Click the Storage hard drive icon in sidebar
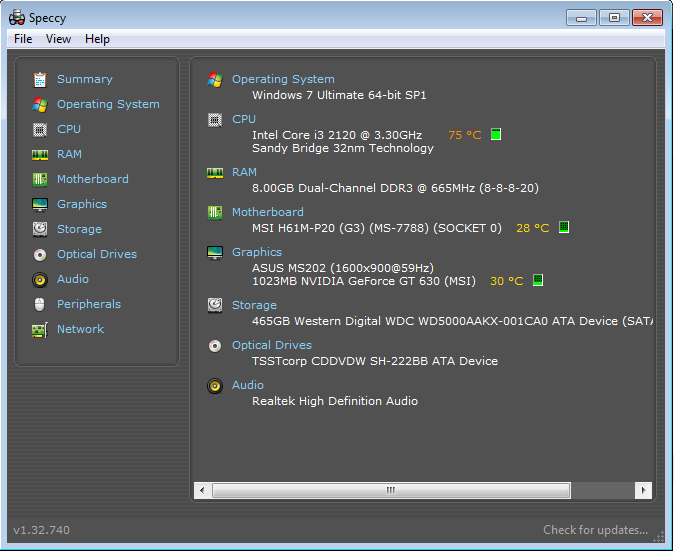This screenshot has height=555, width=674. pos(40,229)
